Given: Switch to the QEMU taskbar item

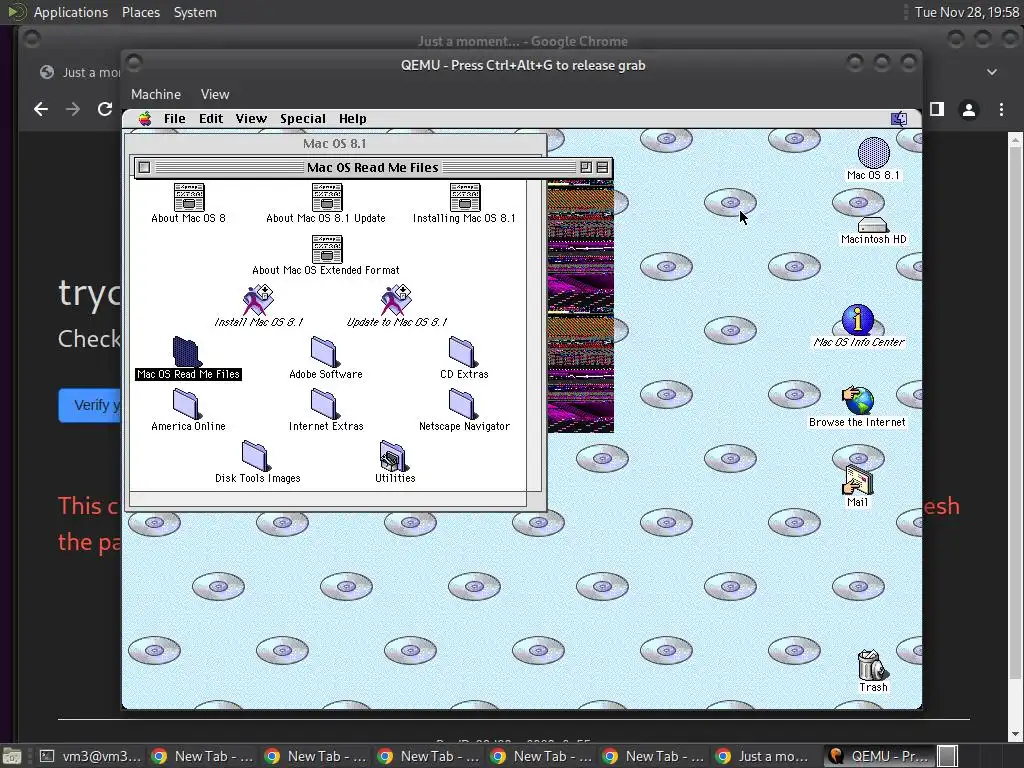Looking at the screenshot, I should (878, 756).
